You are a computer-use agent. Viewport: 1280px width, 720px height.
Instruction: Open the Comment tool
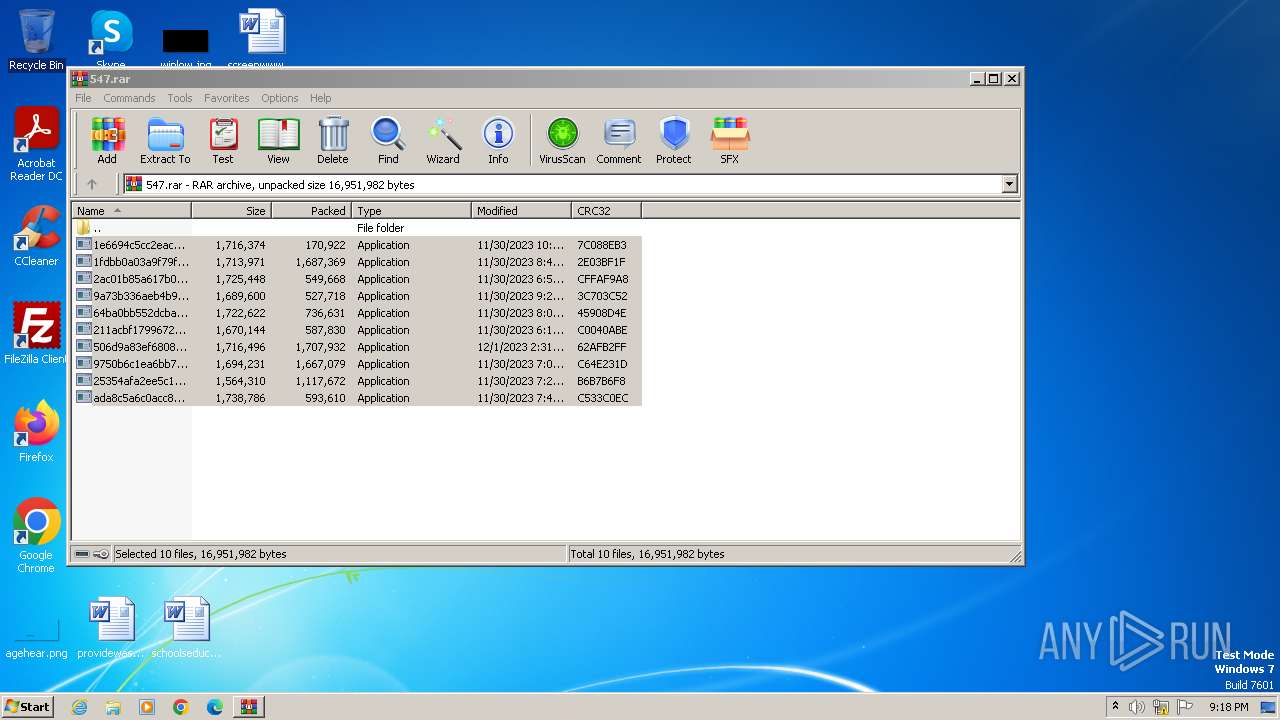(x=619, y=141)
